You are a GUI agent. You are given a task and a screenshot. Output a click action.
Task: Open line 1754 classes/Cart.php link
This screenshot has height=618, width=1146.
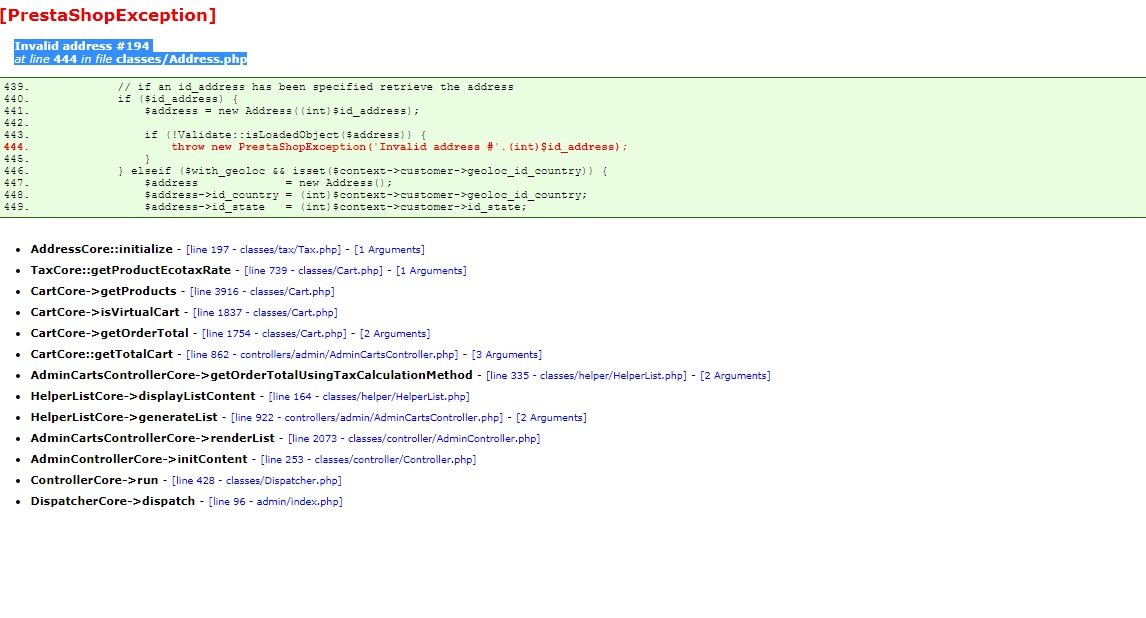pos(274,334)
